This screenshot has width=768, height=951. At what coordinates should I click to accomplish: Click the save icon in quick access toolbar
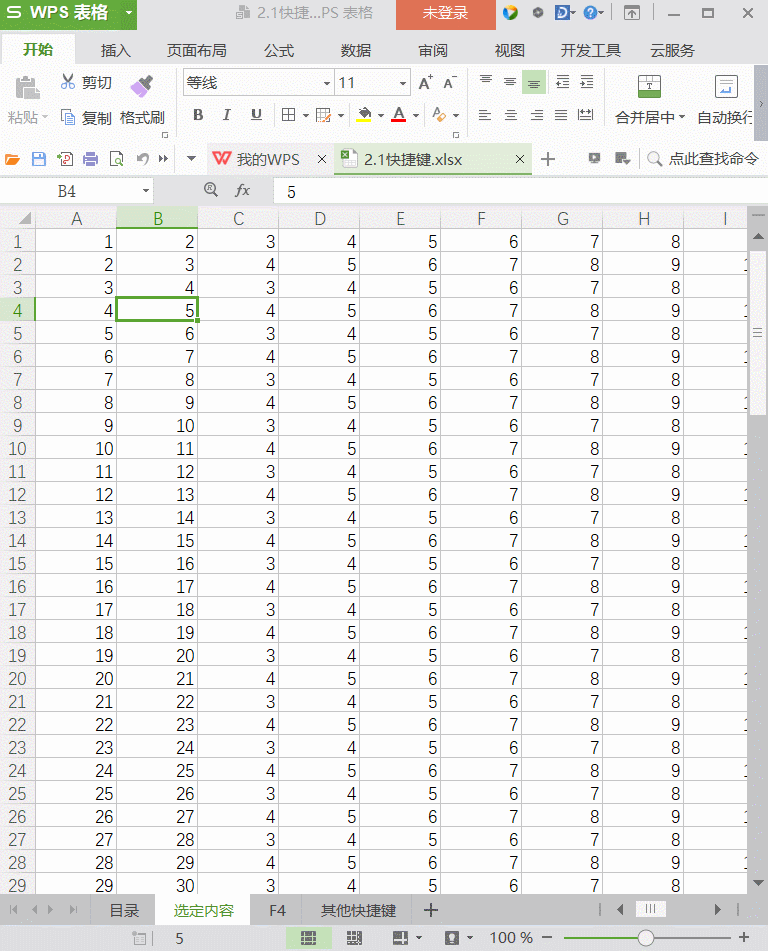[39, 159]
